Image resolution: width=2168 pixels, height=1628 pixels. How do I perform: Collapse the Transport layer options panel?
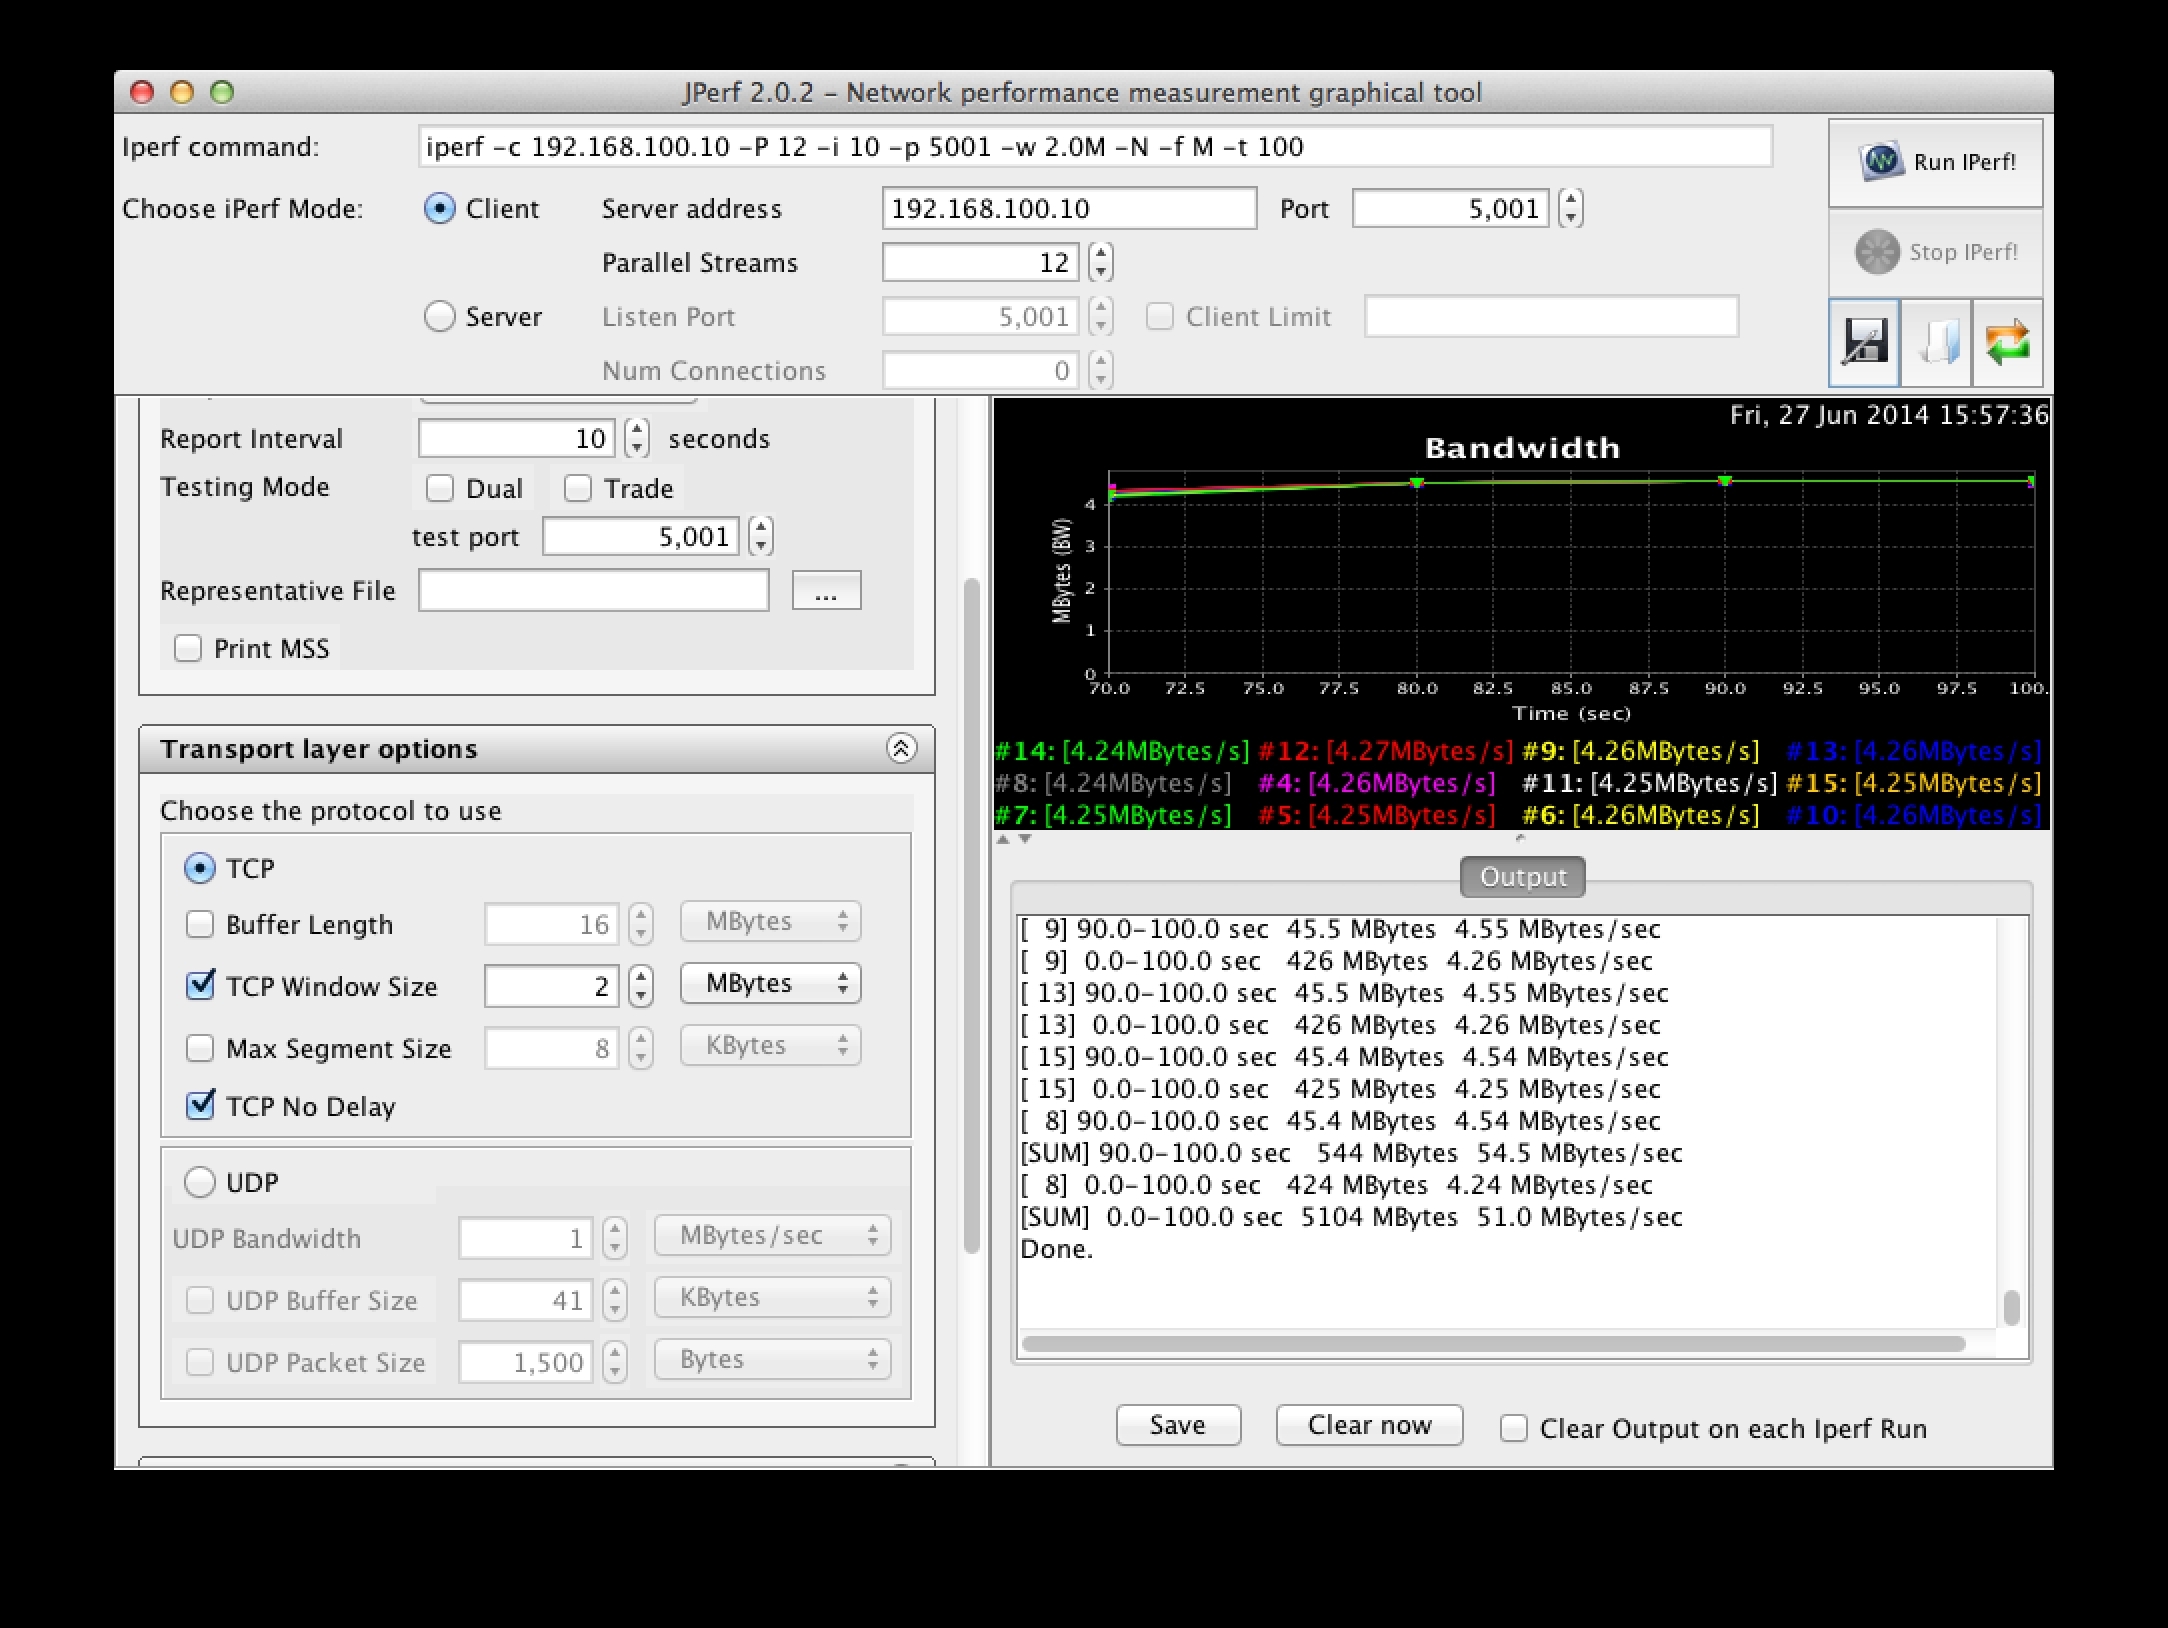point(901,748)
